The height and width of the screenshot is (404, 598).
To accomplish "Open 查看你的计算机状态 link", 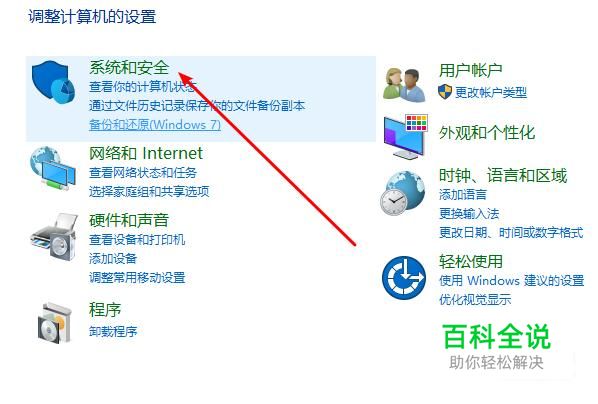I will [x=143, y=87].
